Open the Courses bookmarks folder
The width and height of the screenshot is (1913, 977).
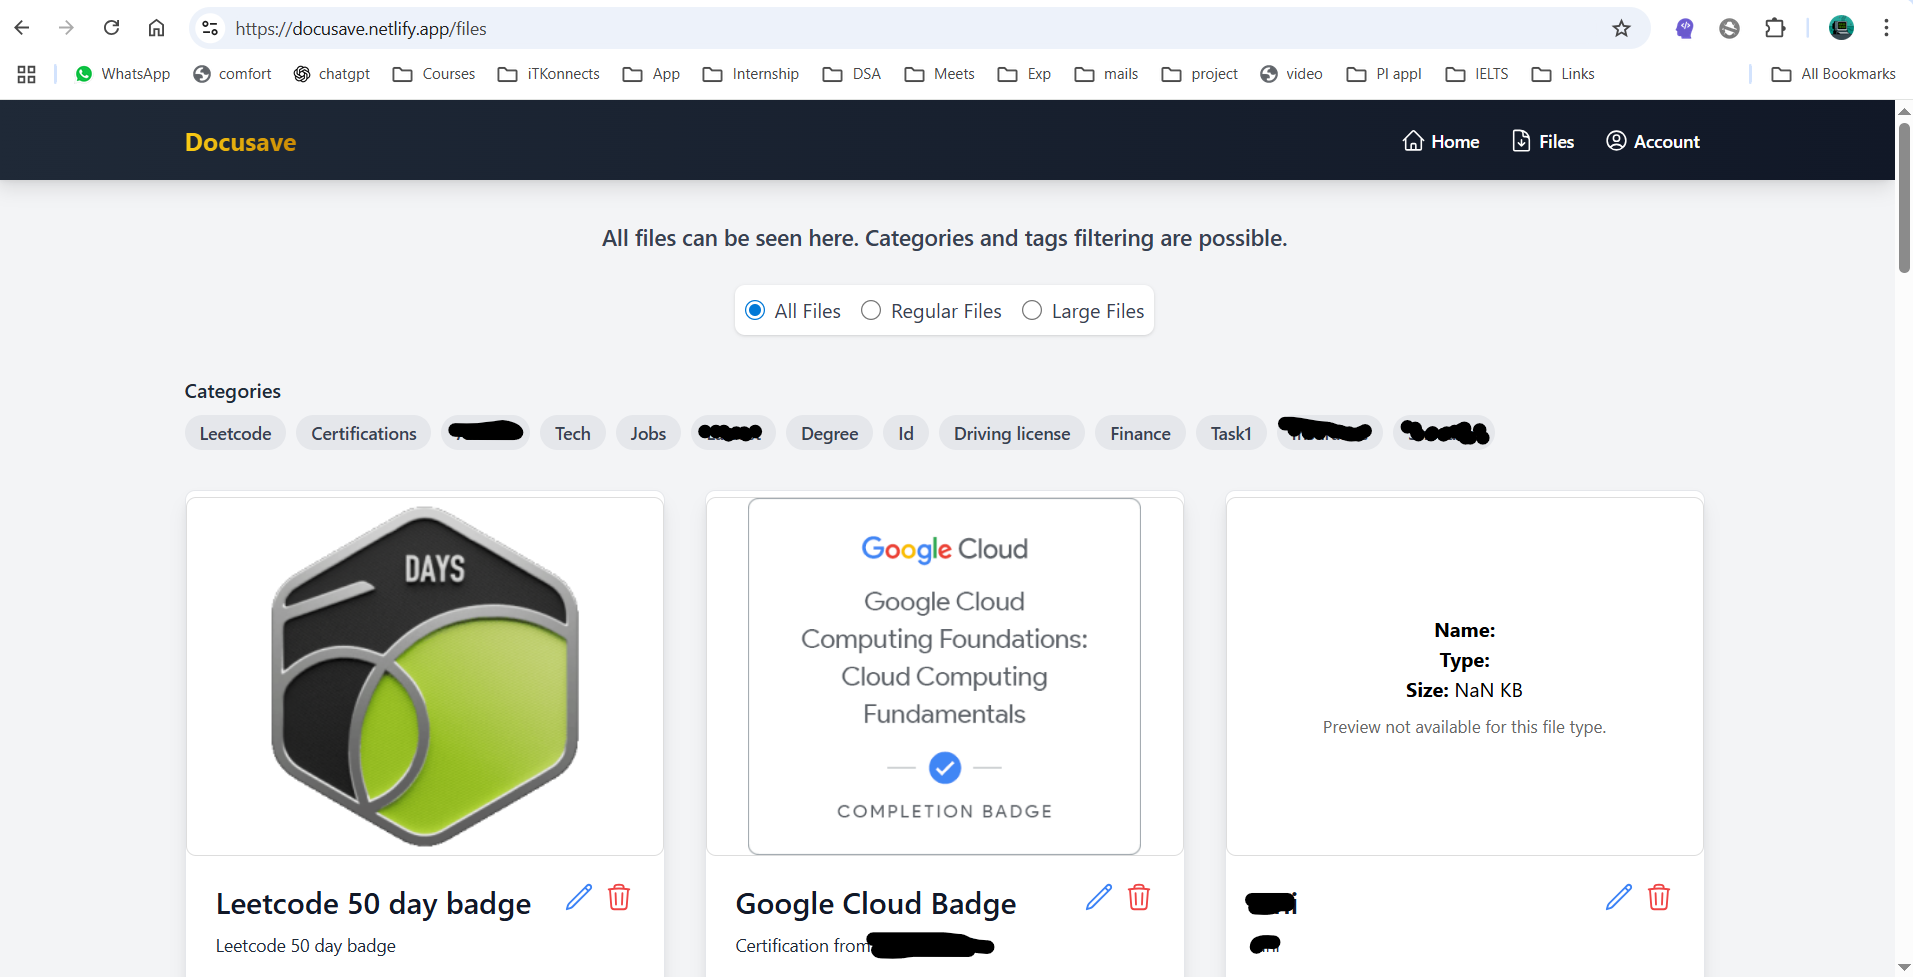[x=434, y=74]
